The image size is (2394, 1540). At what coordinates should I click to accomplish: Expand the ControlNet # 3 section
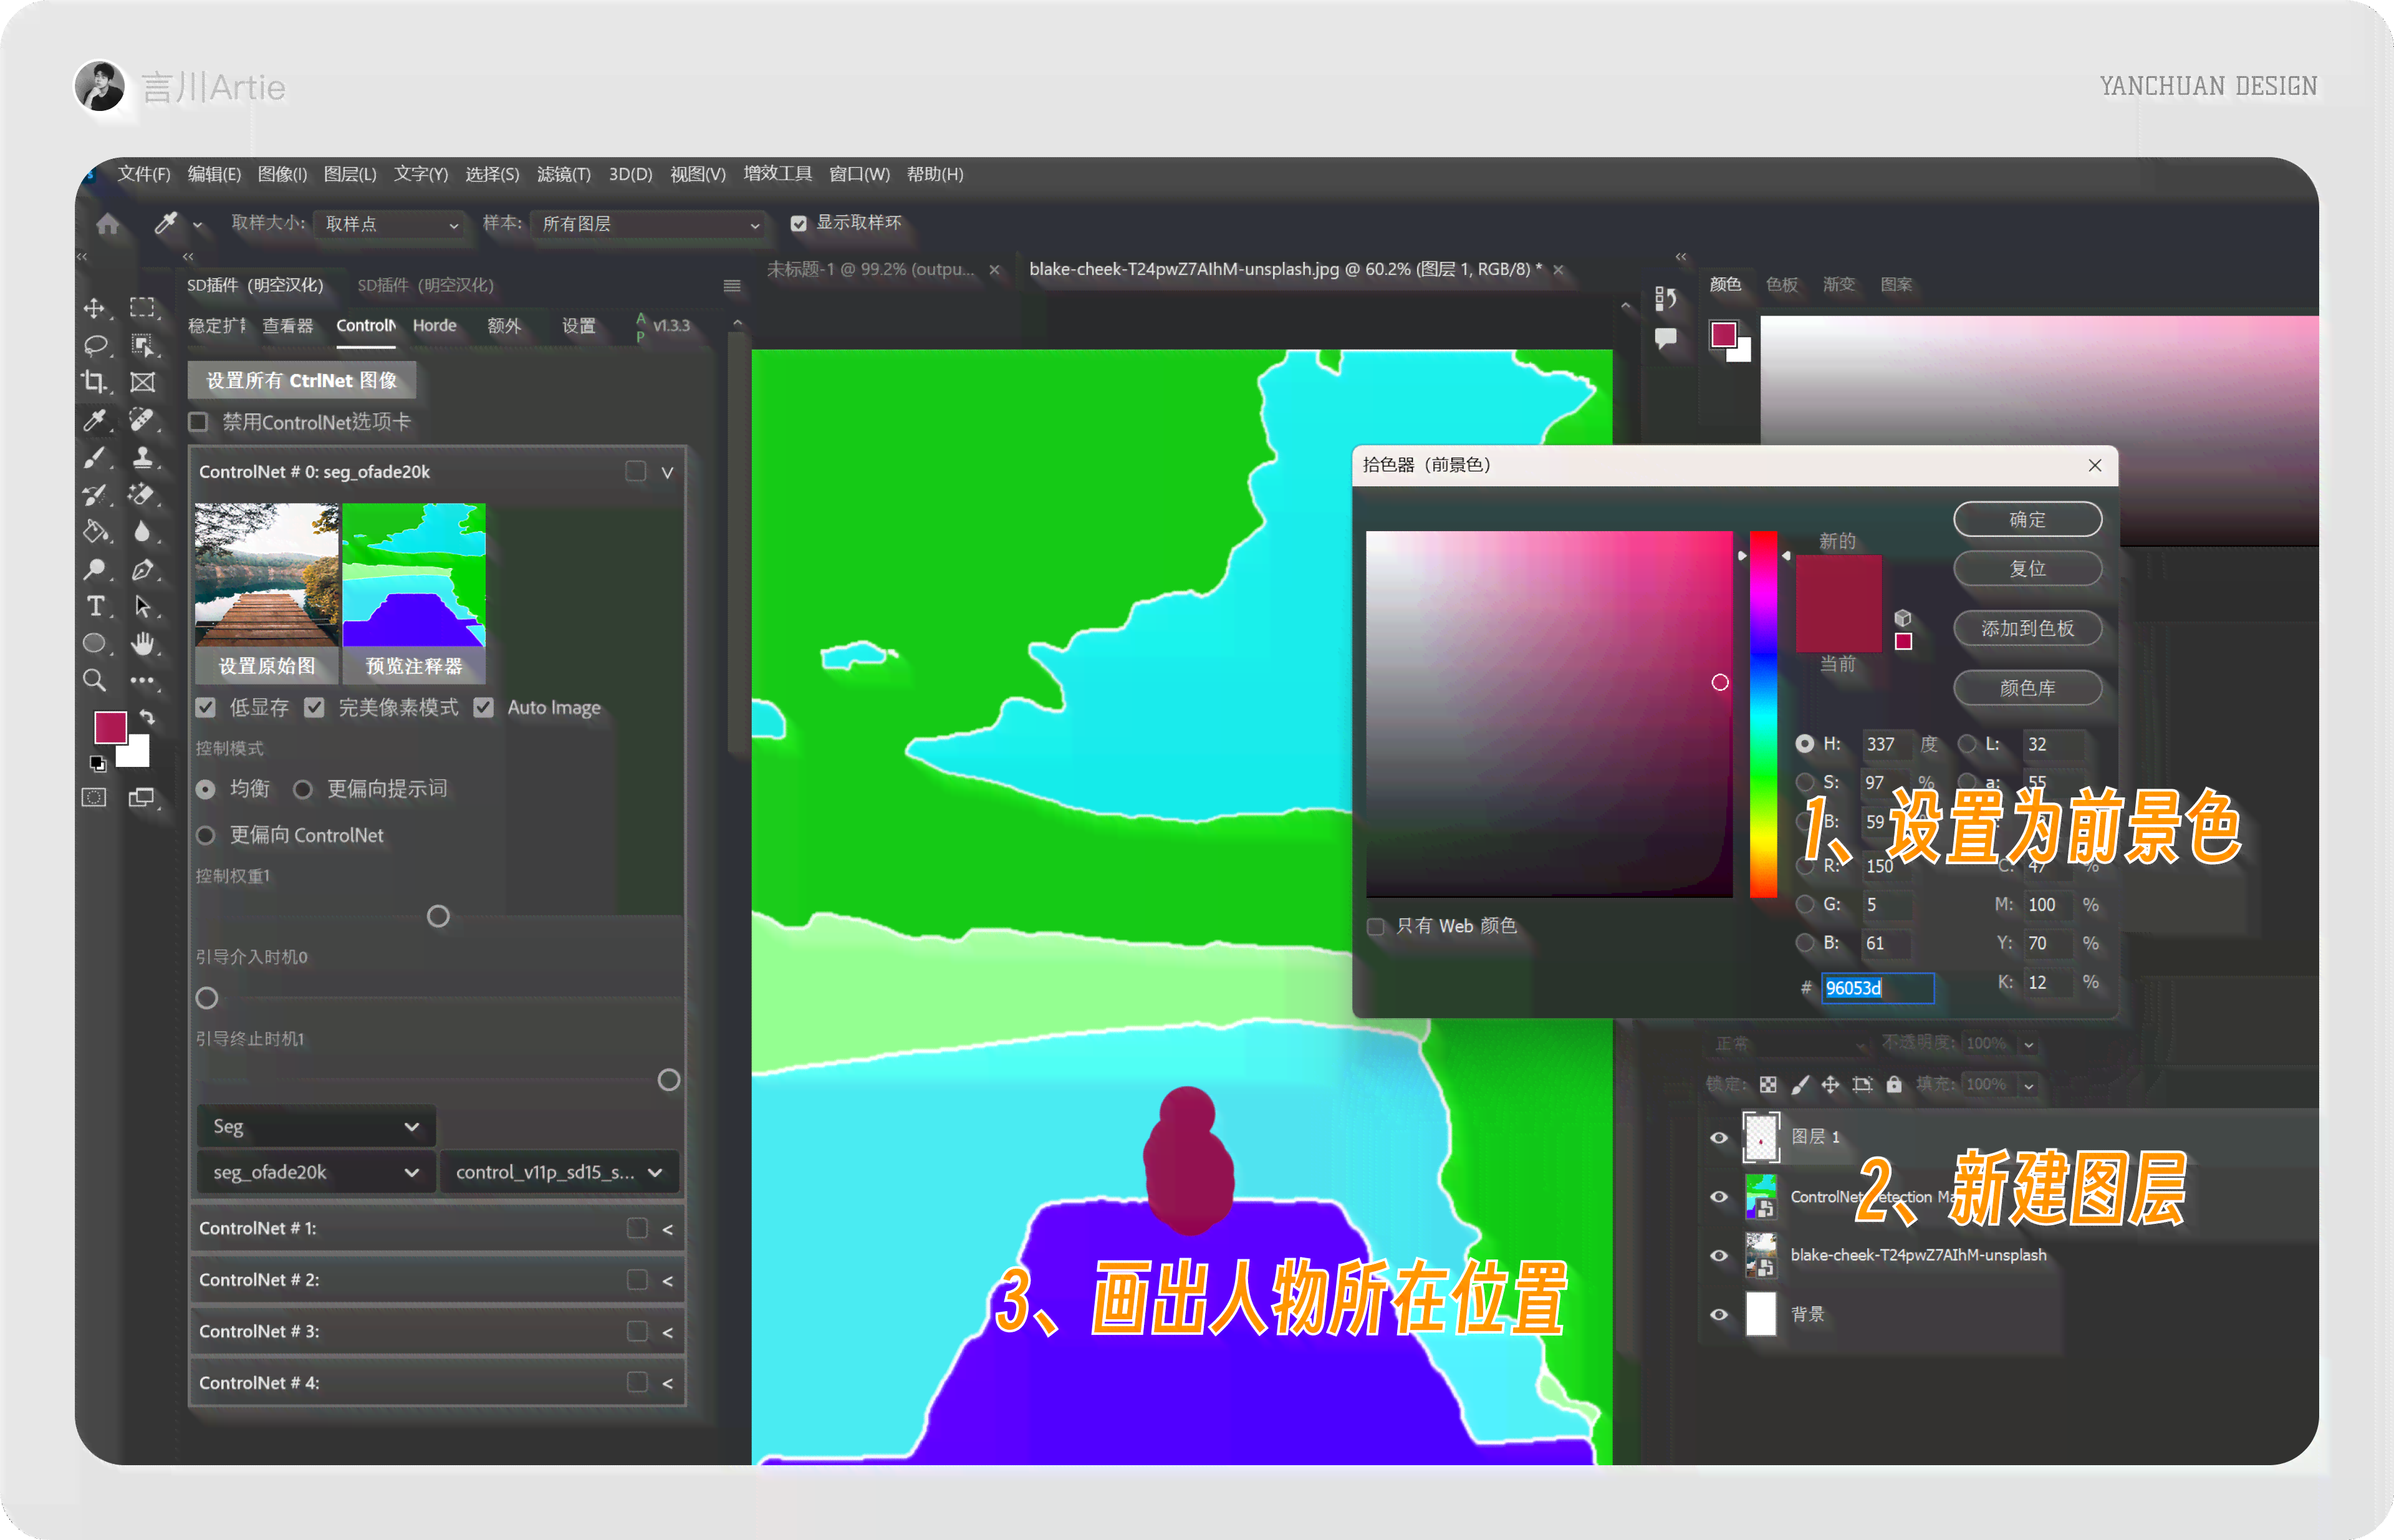coord(667,1332)
